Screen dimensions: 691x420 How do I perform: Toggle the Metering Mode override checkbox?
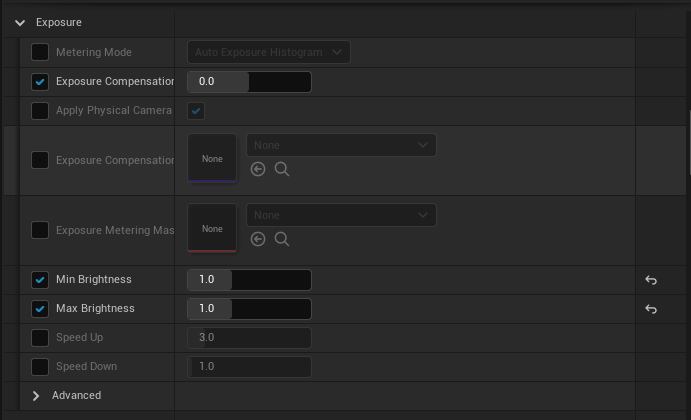pyautogui.click(x=40, y=52)
